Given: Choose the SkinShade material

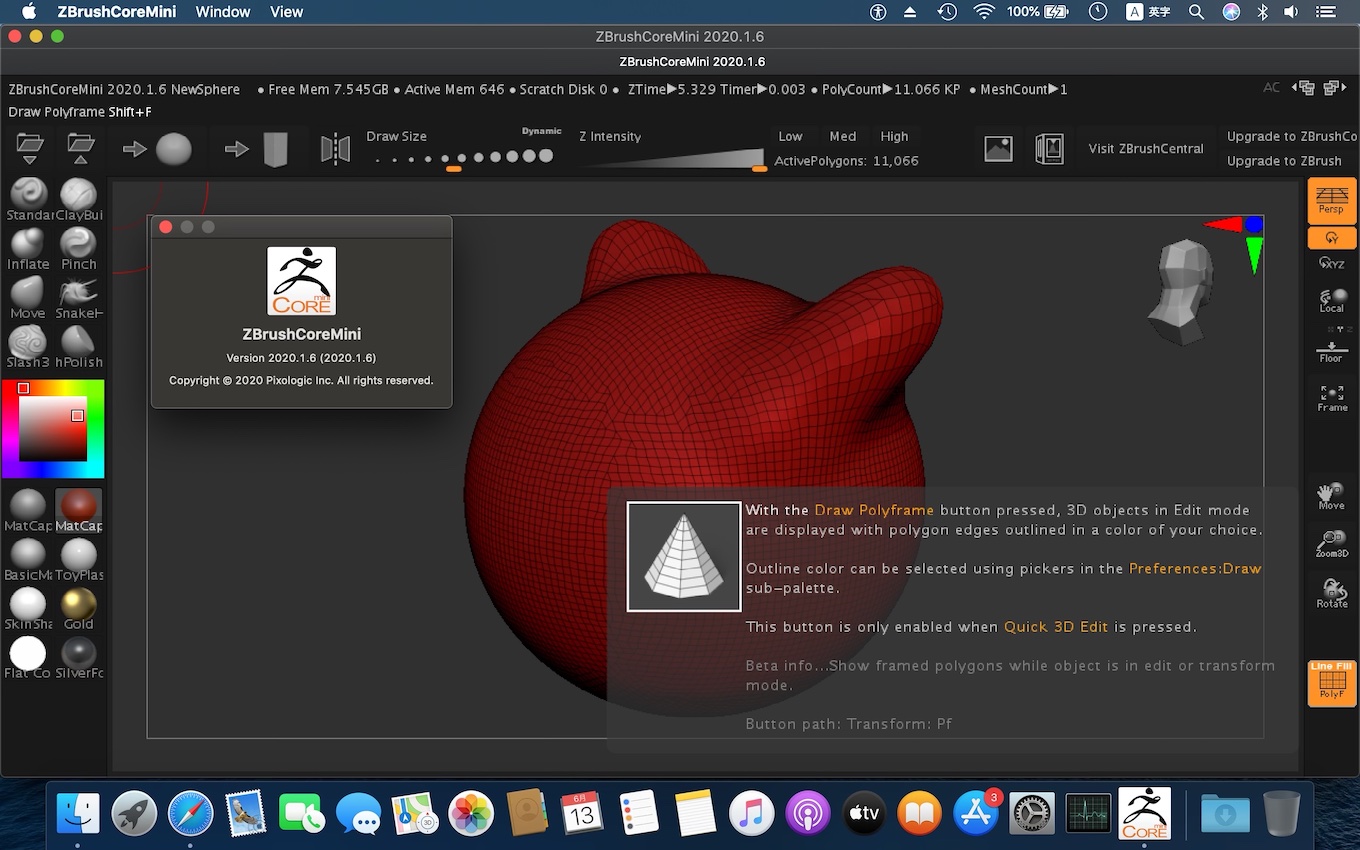Looking at the screenshot, I should click(x=28, y=609).
